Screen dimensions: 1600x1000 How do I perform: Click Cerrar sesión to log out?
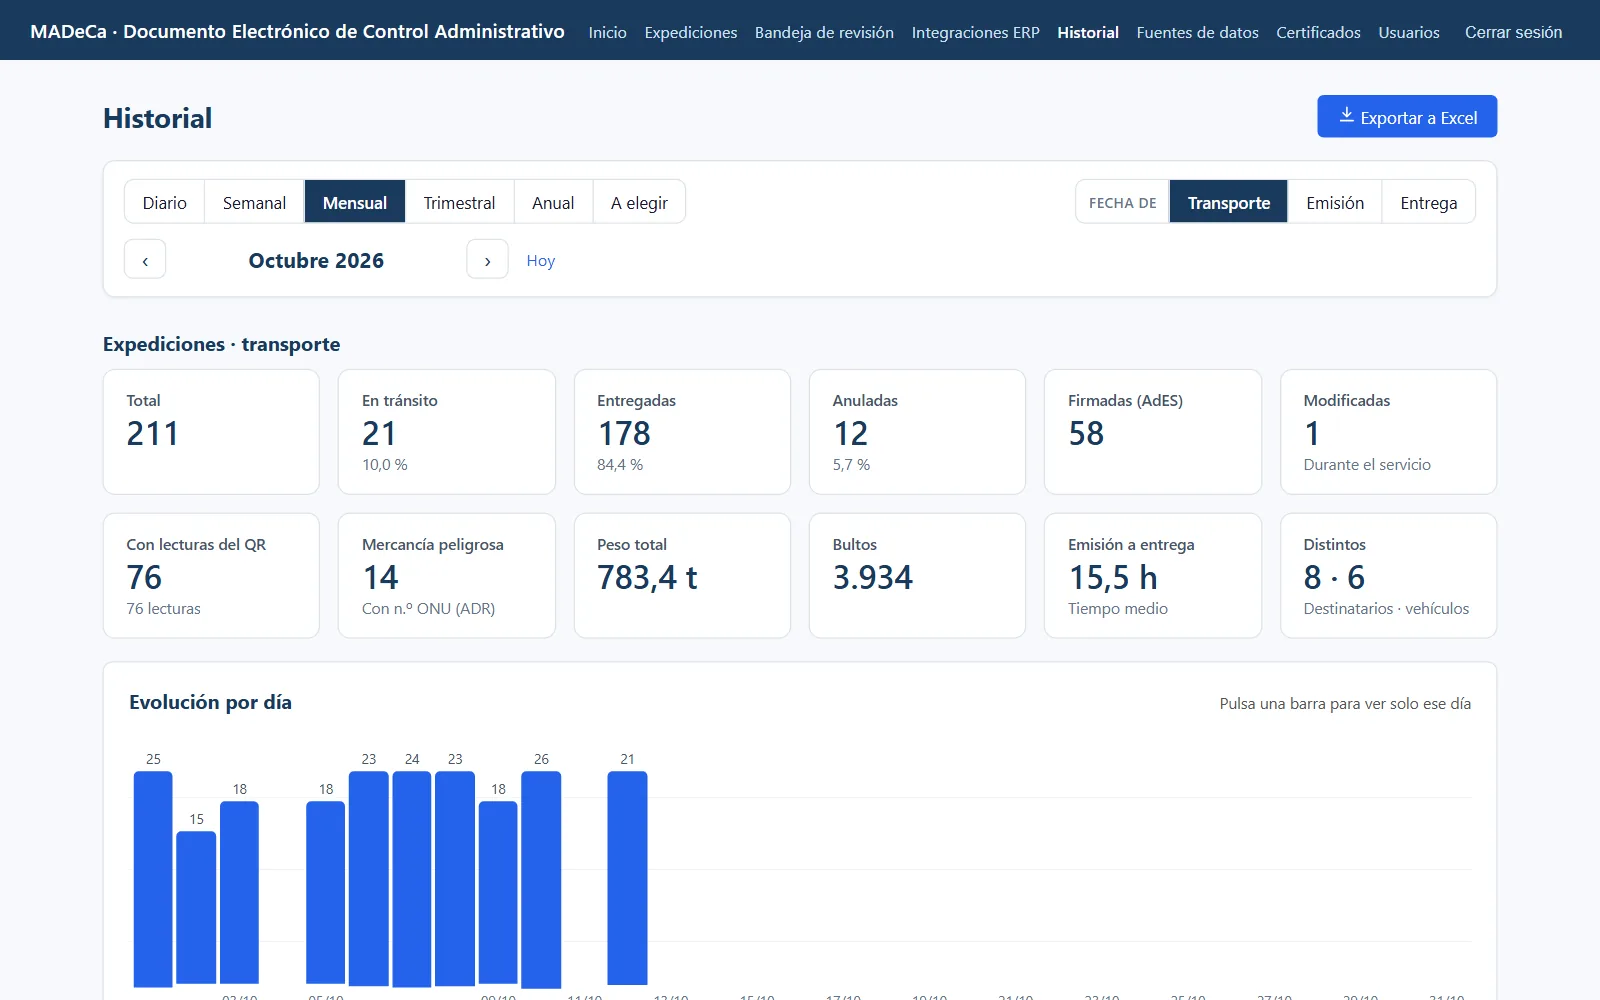(x=1513, y=32)
